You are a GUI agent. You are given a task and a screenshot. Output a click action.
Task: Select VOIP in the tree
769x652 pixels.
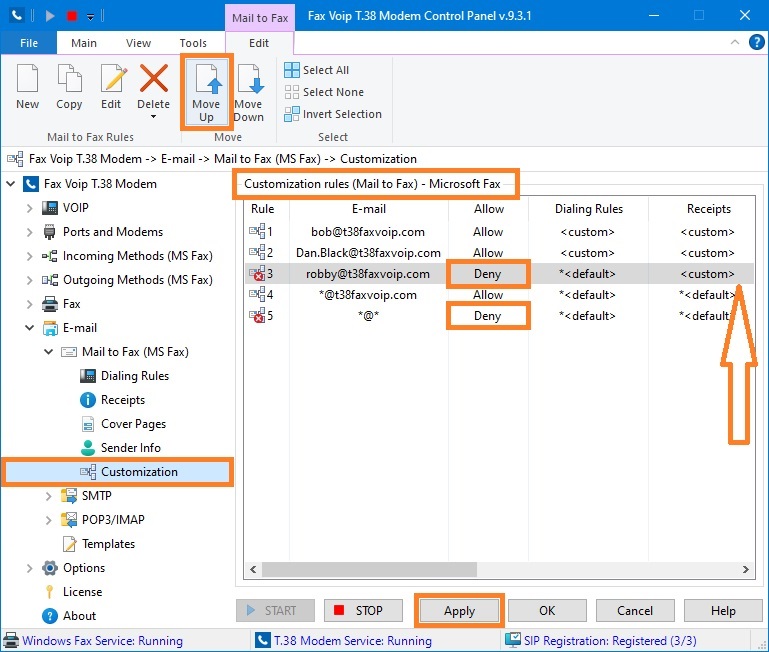76,208
